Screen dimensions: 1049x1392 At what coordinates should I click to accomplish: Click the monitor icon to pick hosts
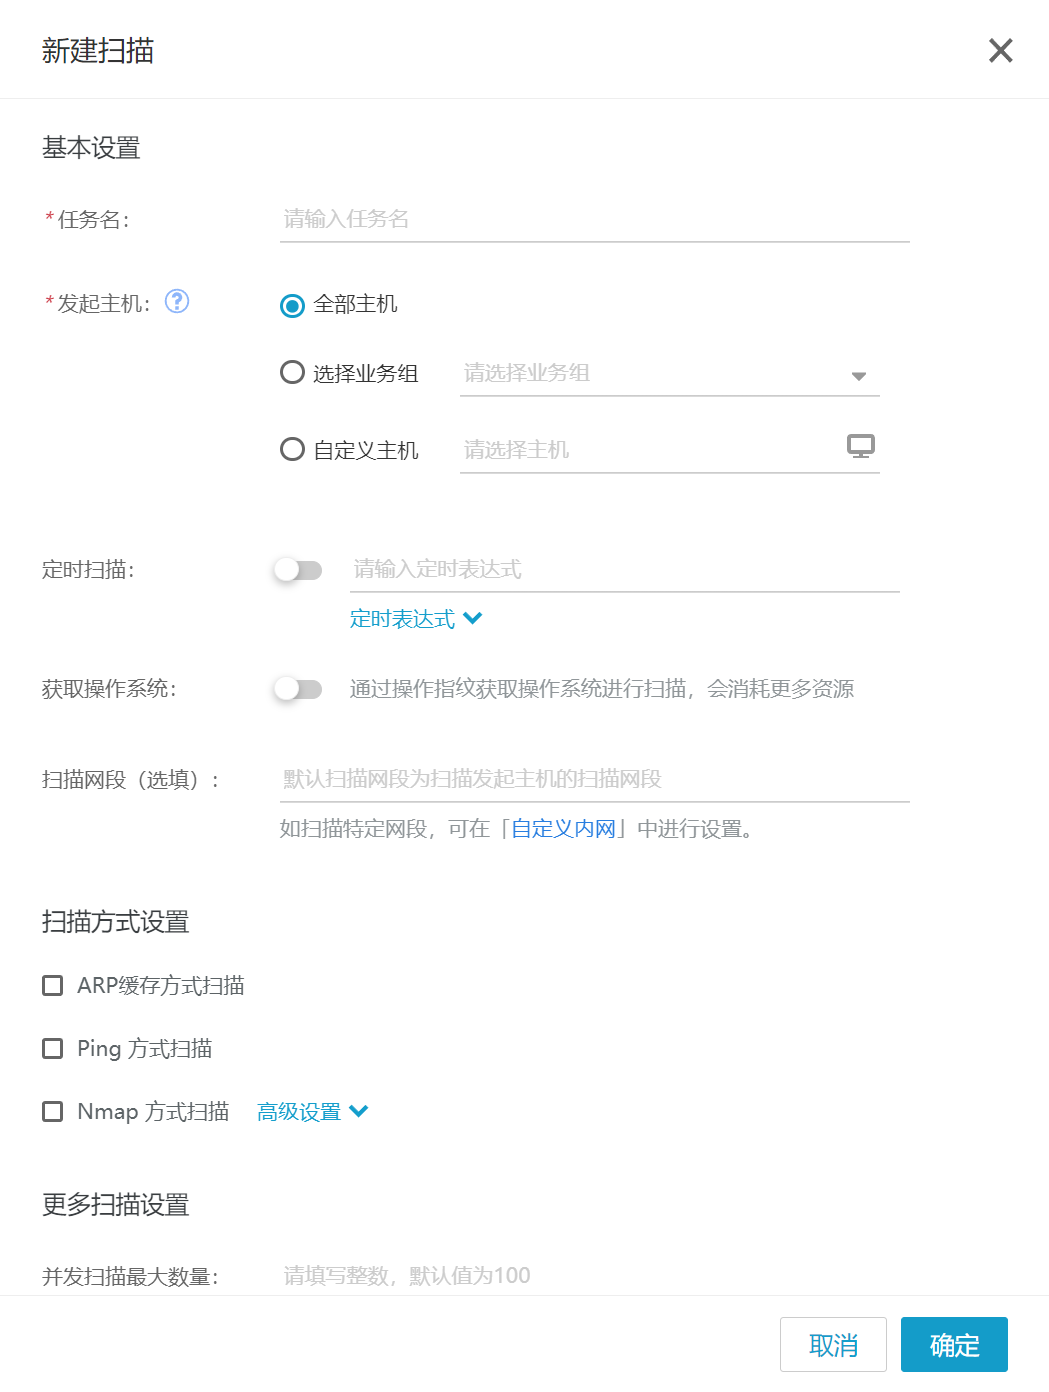tap(860, 446)
